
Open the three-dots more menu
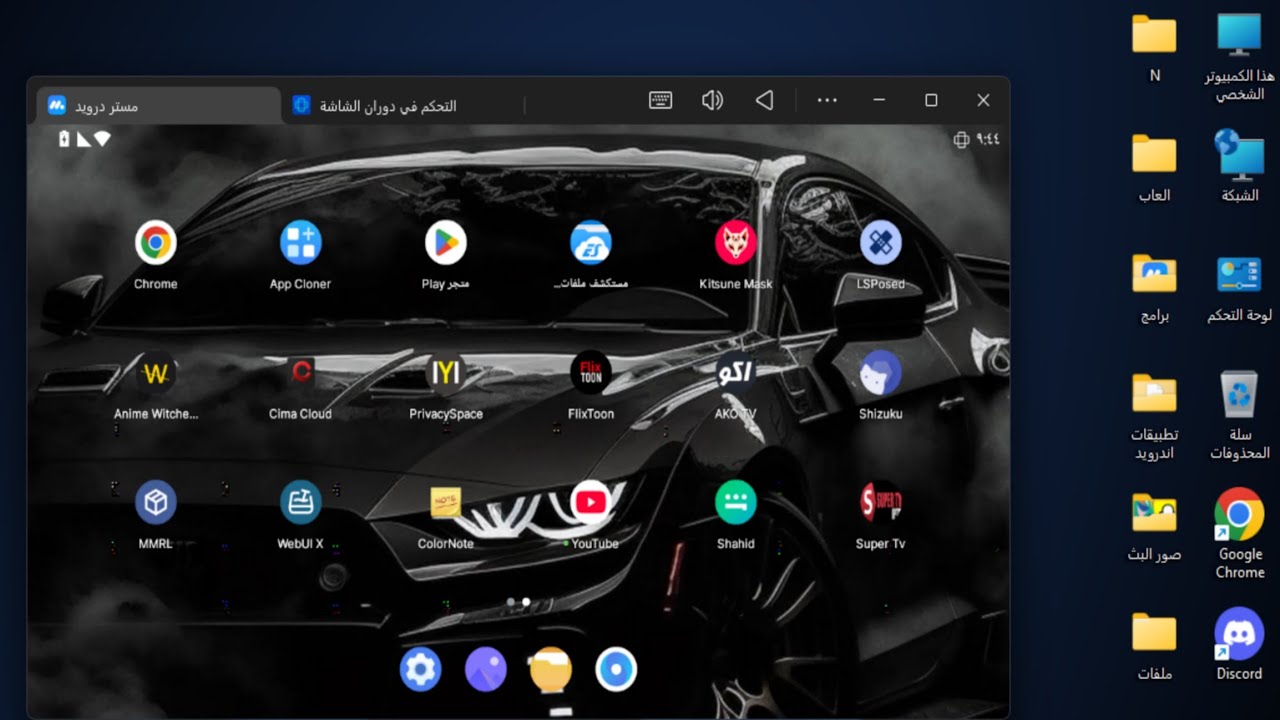point(827,100)
